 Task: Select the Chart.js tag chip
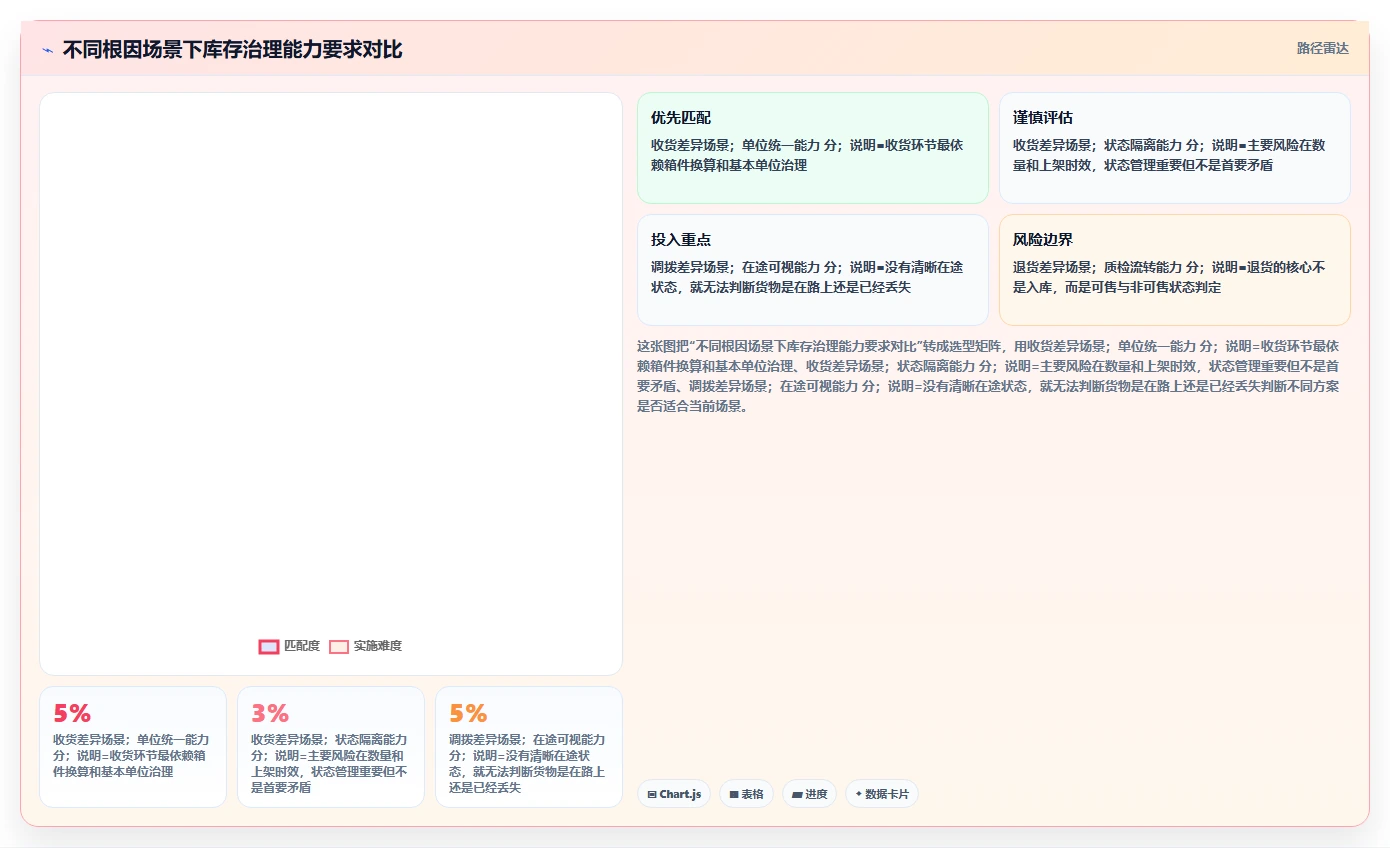(674, 794)
